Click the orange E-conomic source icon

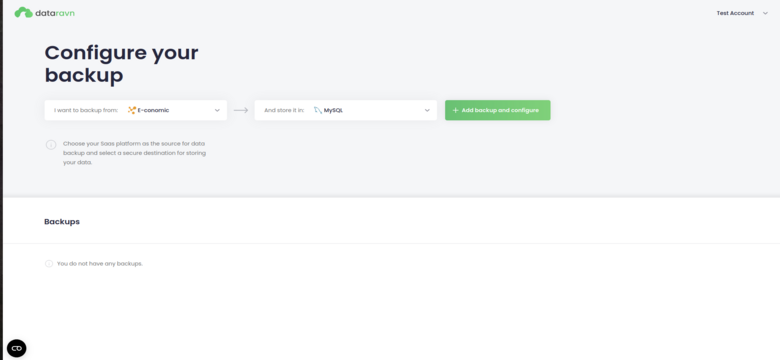click(x=132, y=110)
